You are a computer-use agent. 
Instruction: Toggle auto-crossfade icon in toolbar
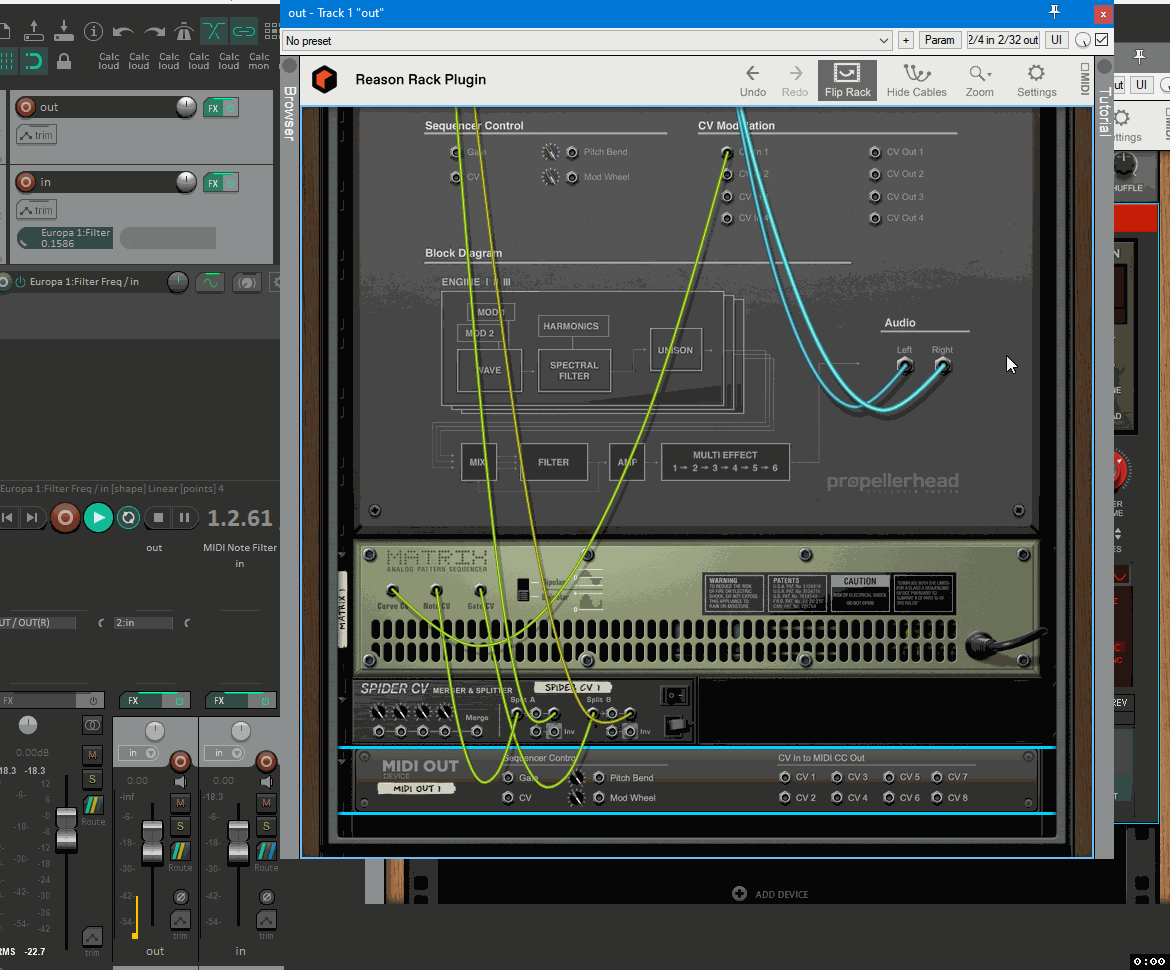click(x=213, y=31)
